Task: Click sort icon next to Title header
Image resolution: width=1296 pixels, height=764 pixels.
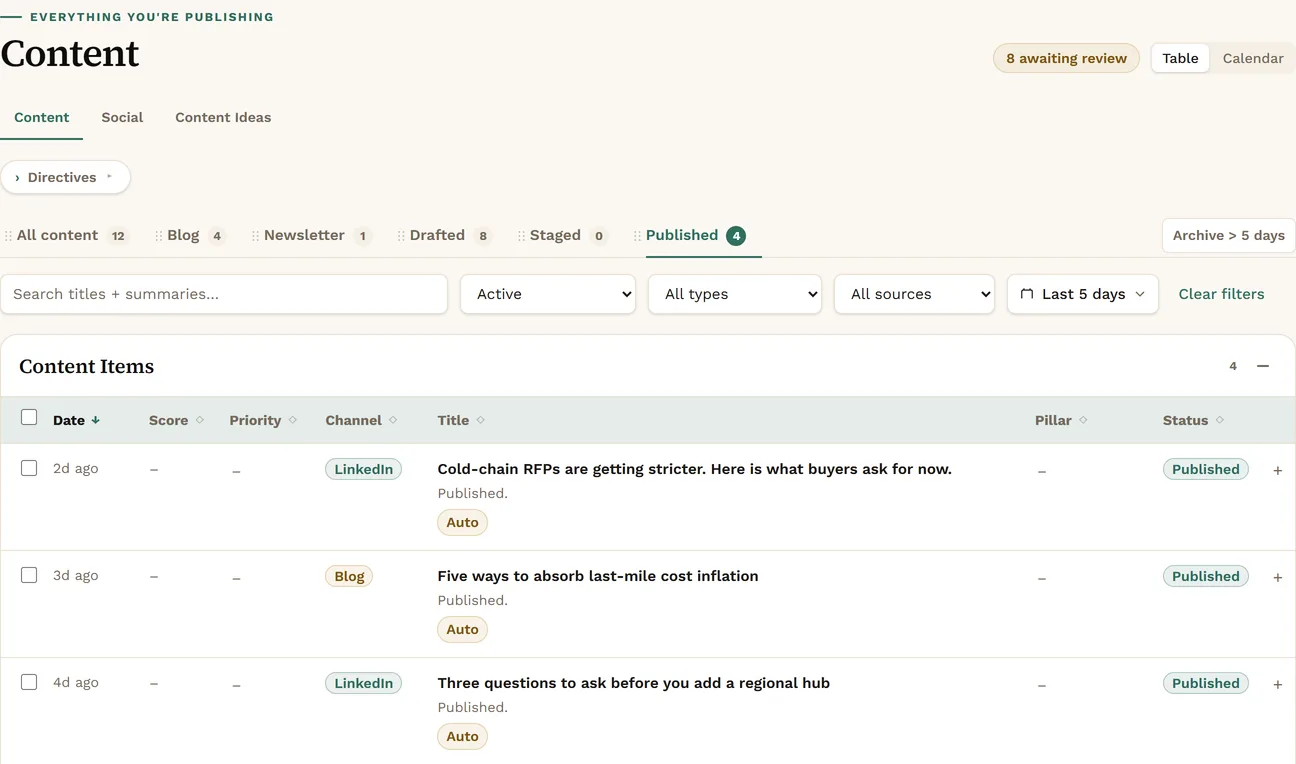Action: pos(481,420)
